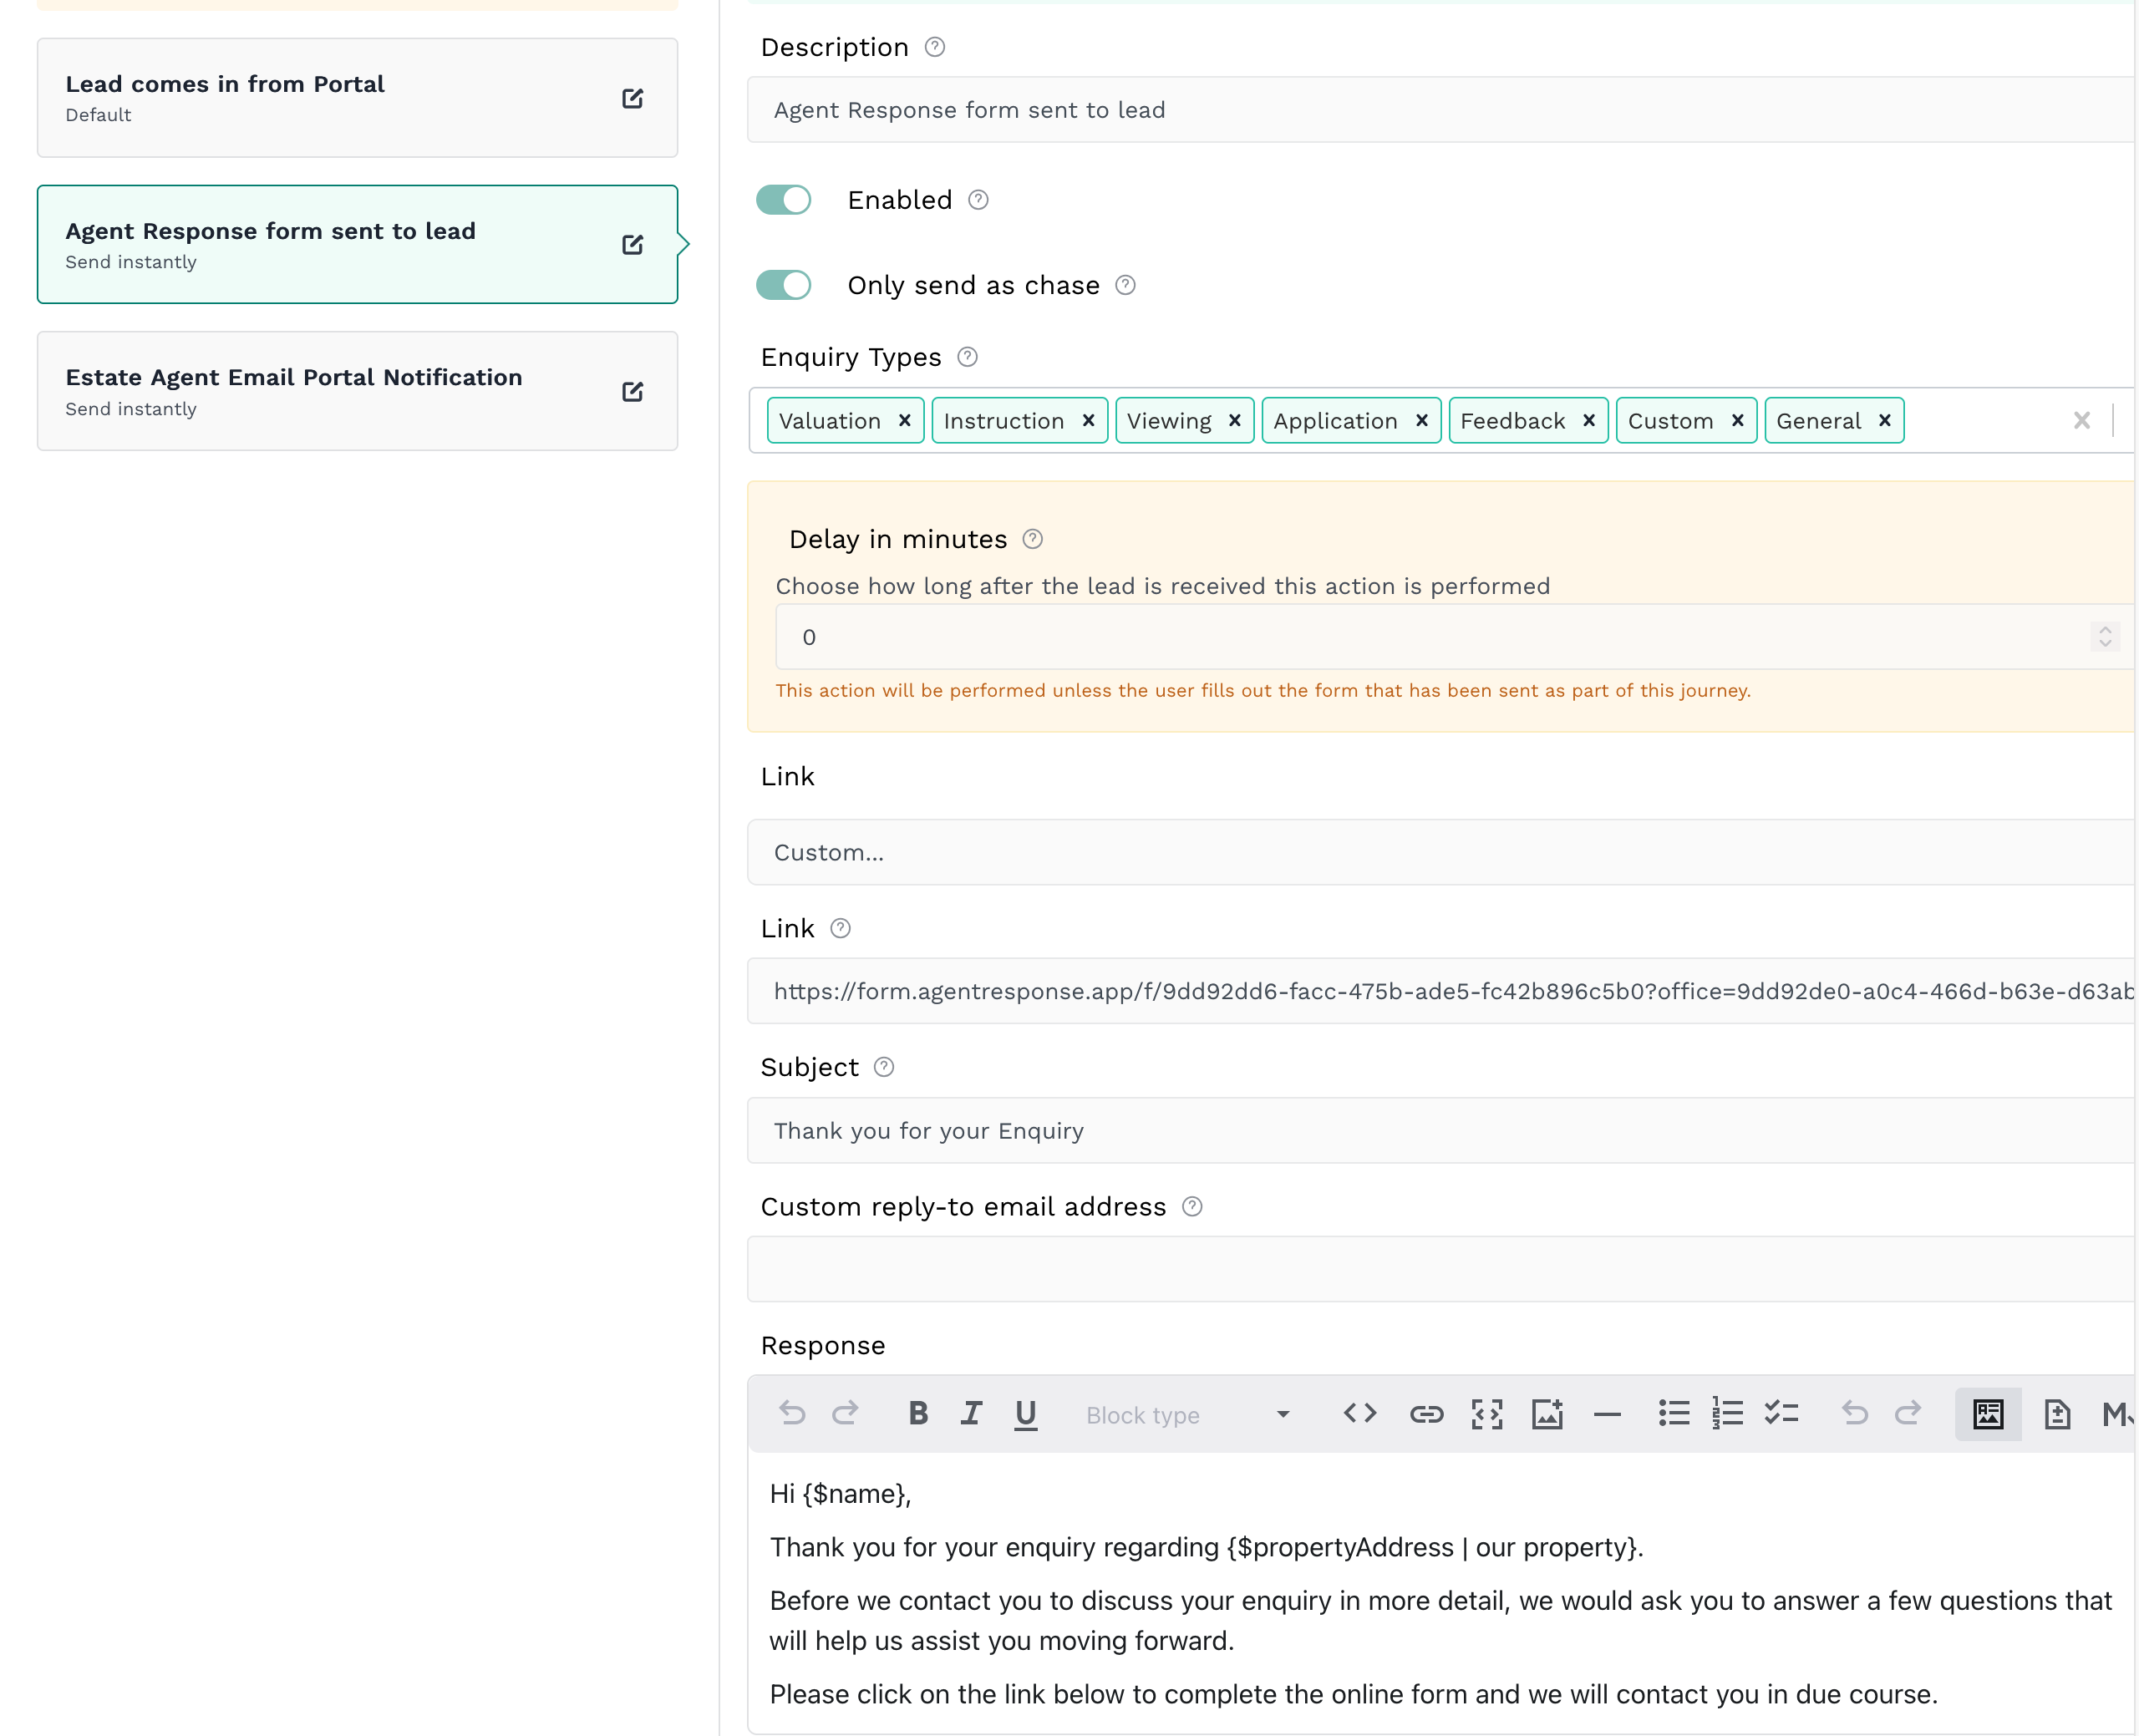
Task: Open the Link type Custom dropdown
Action: (x=1440, y=852)
